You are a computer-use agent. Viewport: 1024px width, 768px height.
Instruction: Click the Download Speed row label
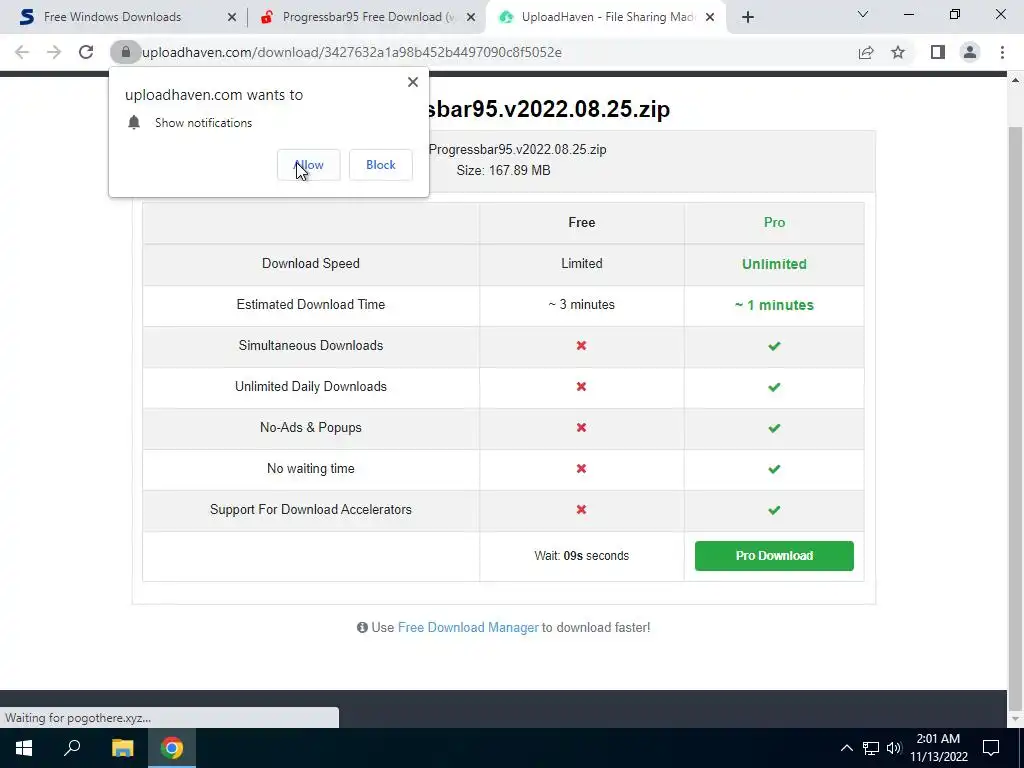click(x=311, y=264)
